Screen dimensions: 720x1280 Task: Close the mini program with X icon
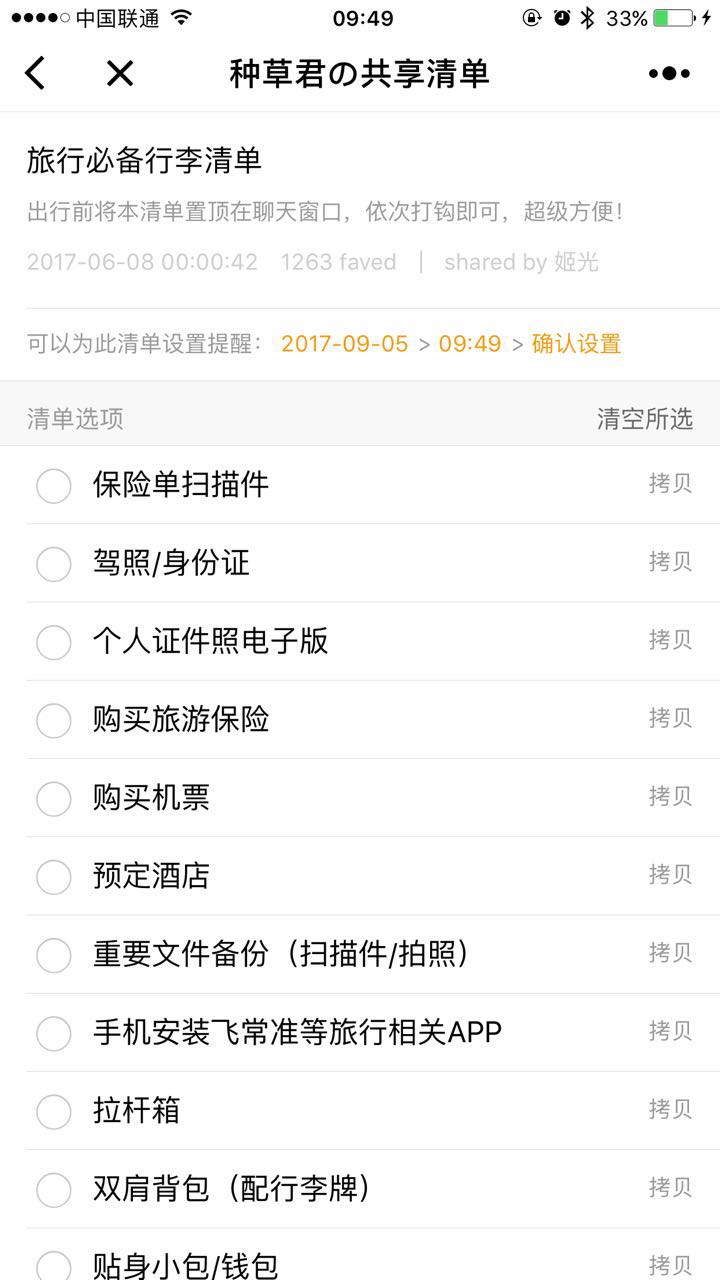pos(120,73)
